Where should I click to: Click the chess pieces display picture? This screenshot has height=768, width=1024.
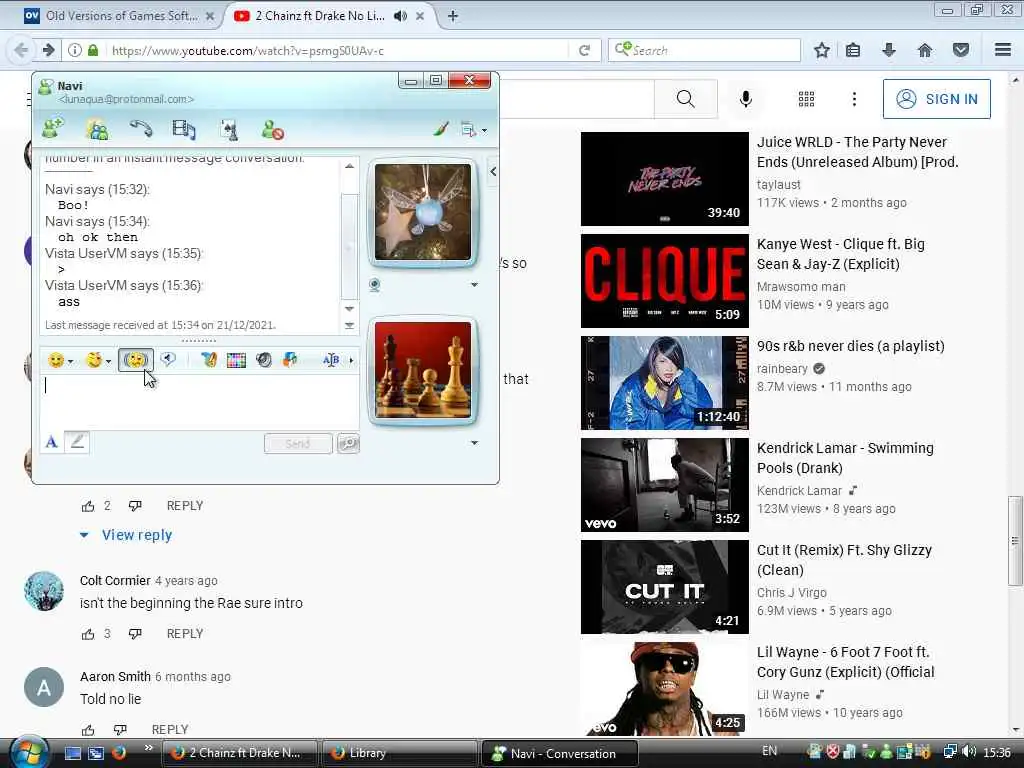(x=423, y=370)
